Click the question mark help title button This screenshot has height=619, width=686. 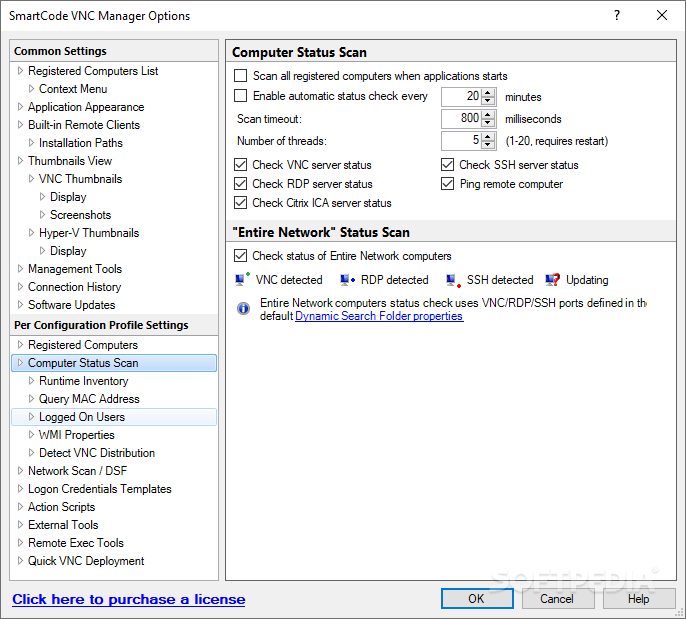616,15
